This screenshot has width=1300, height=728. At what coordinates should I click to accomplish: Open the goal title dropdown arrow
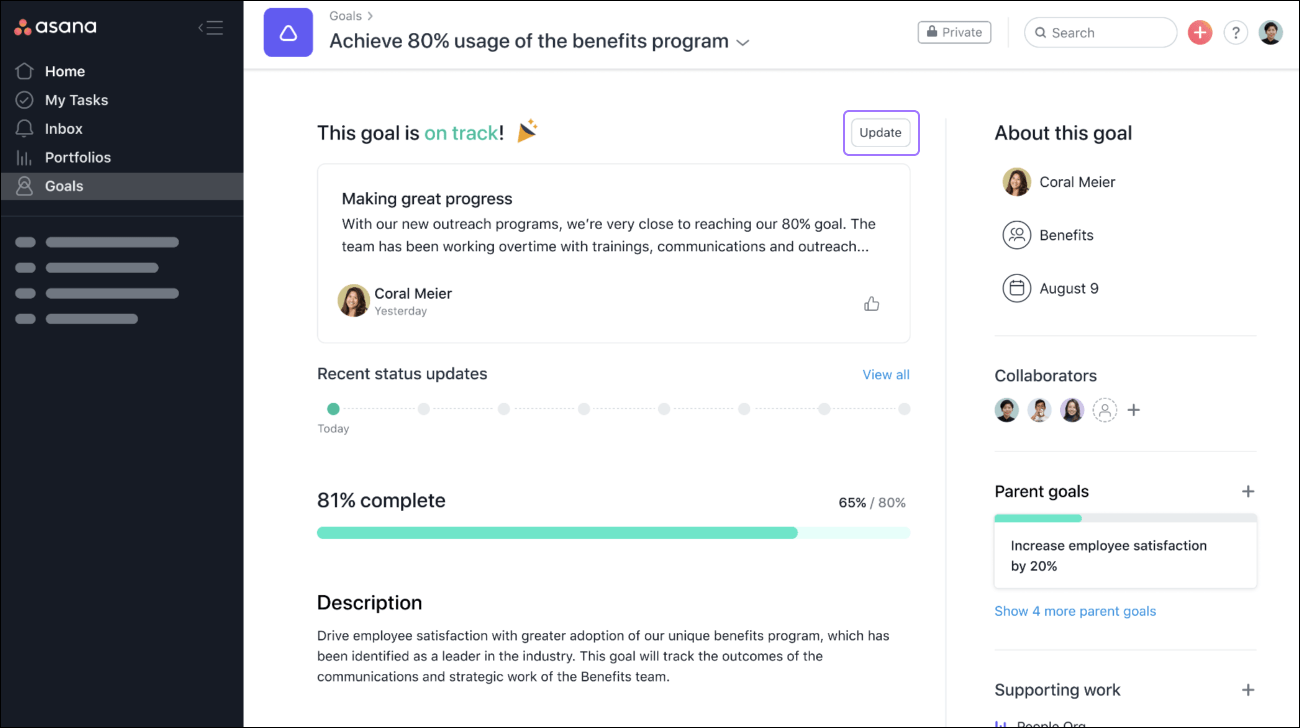pos(743,43)
